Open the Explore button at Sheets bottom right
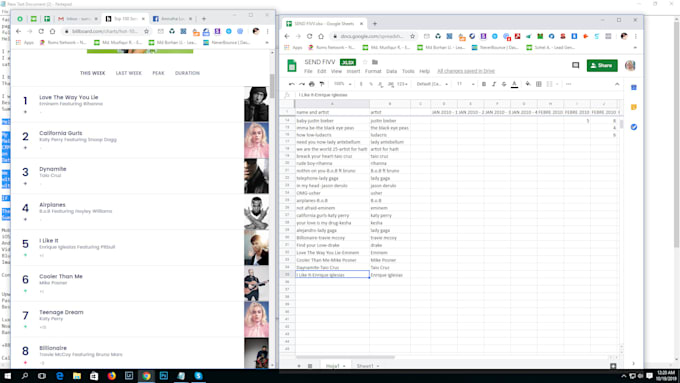The width and height of the screenshot is (680, 383). [x=613, y=366]
